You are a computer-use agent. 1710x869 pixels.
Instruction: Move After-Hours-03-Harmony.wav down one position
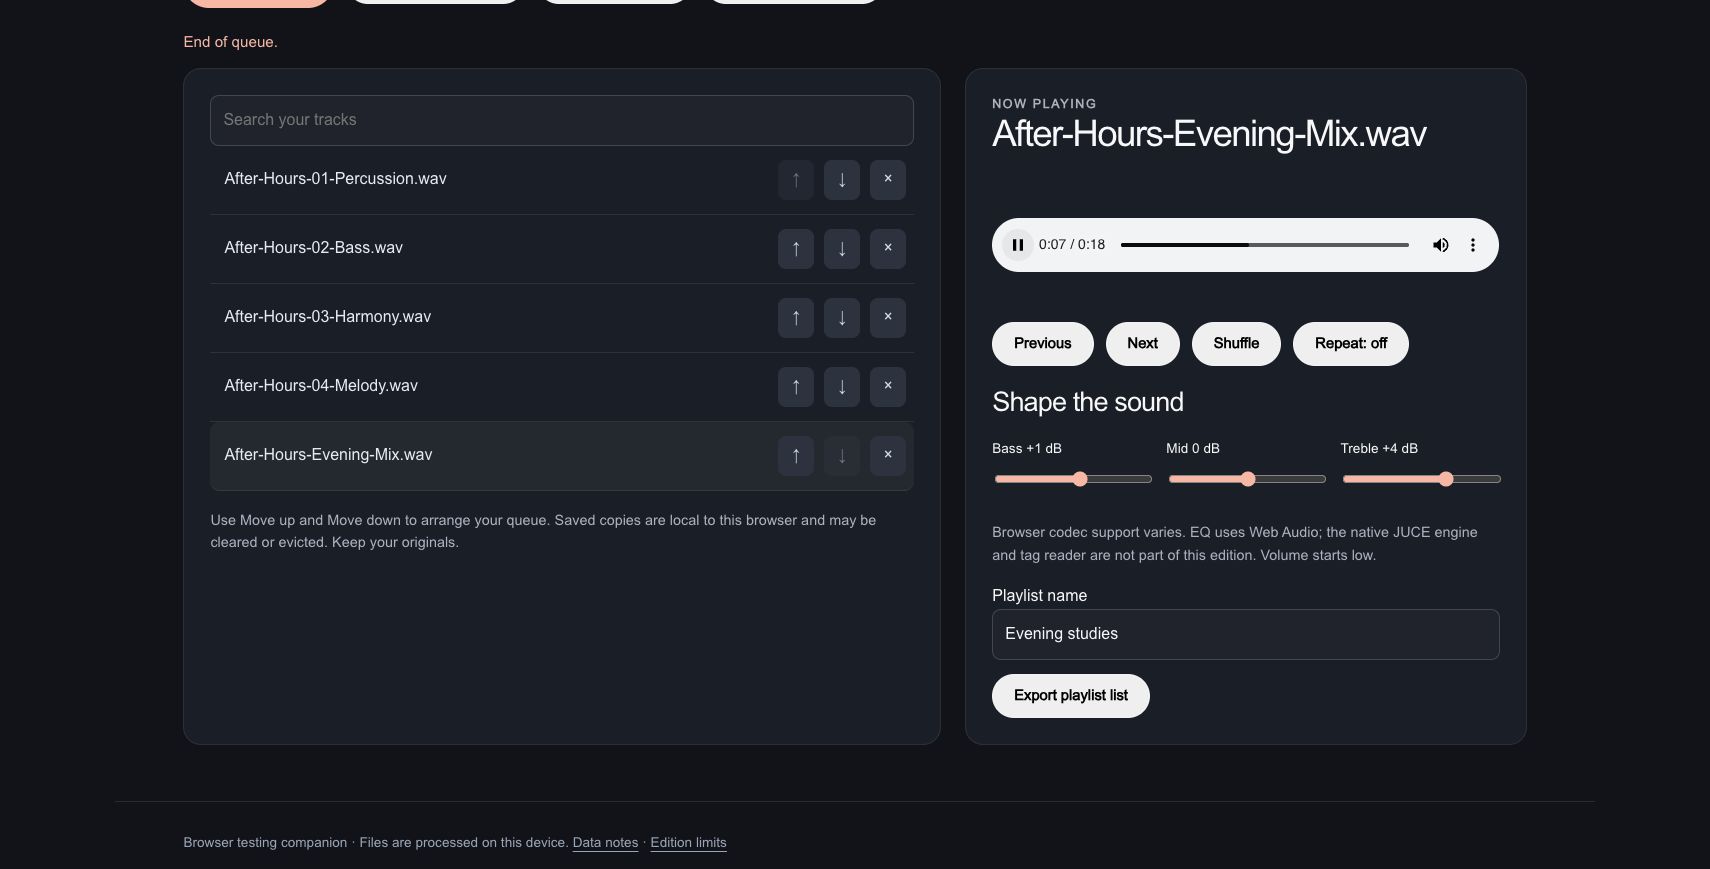(842, 318)
